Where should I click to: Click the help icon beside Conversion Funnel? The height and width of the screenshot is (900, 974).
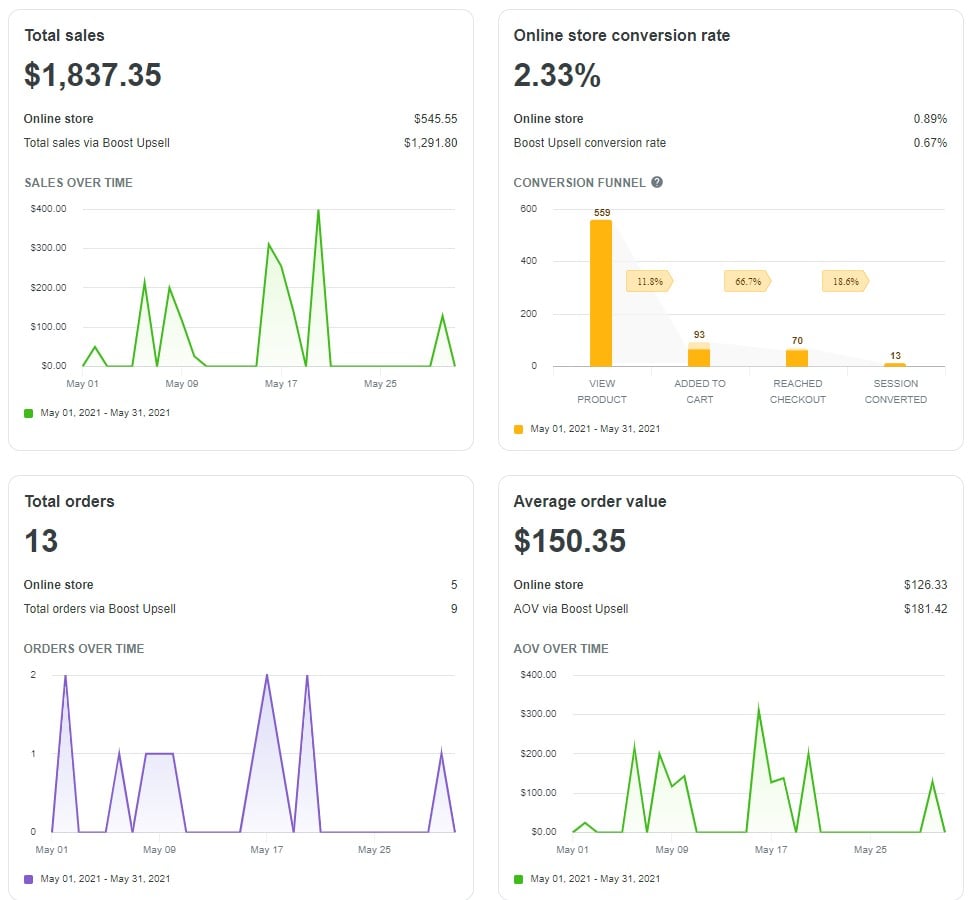(657, 182)
